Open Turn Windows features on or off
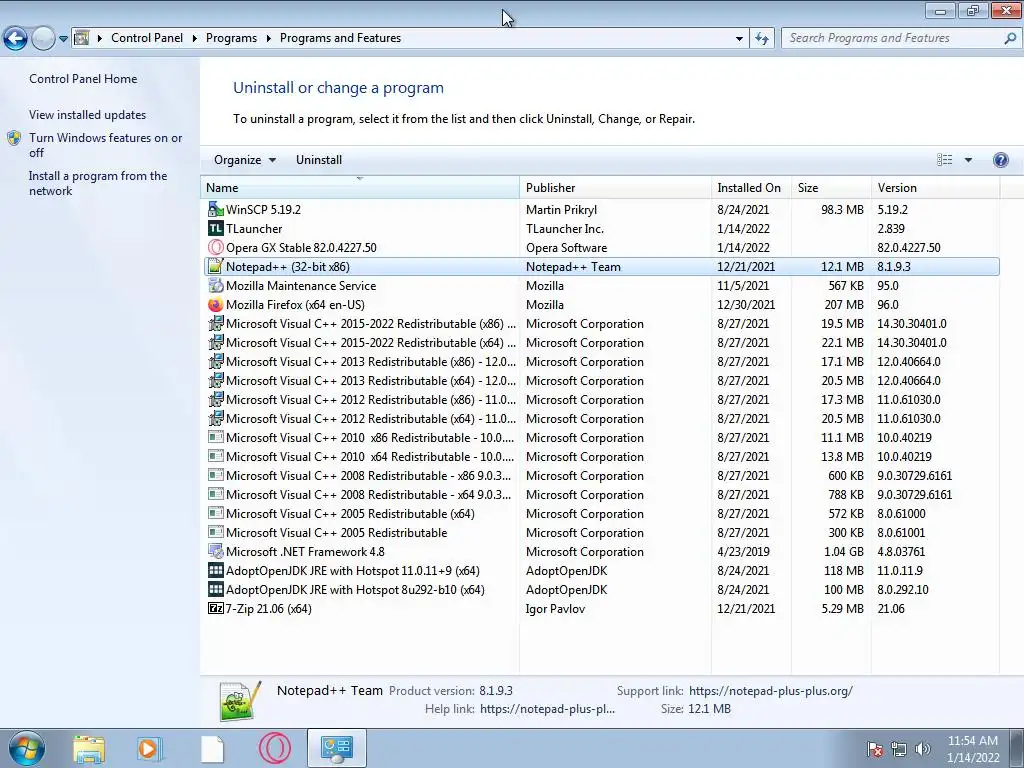The width and height of the screenshot is (1024, 768). click(105, 145)
